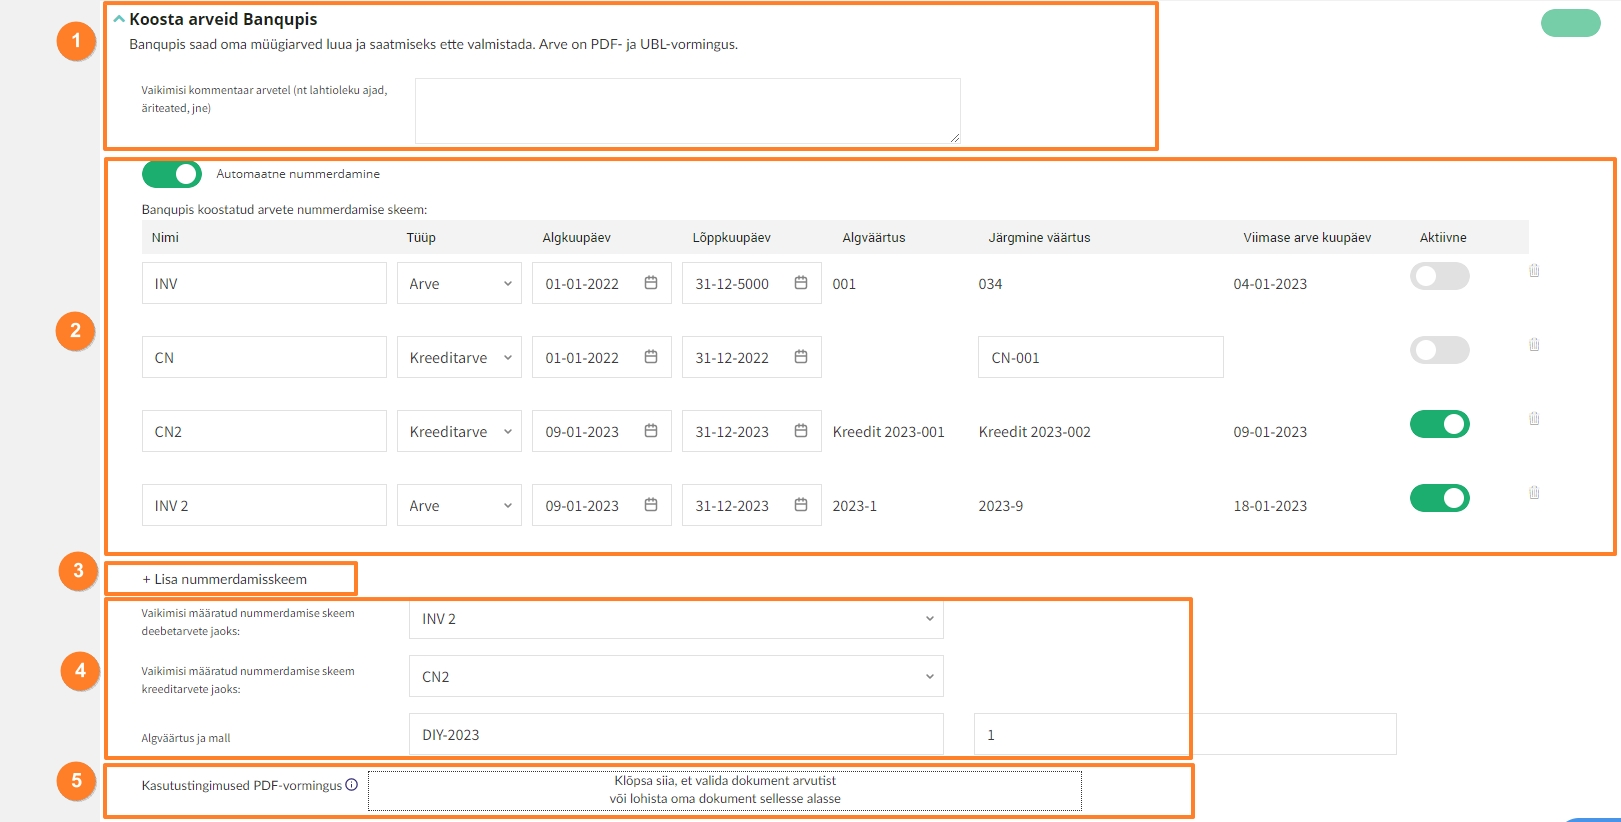1621x822 pixels.
Task: Delete the INV numbering scheme row
Action: click(1534, 271)
